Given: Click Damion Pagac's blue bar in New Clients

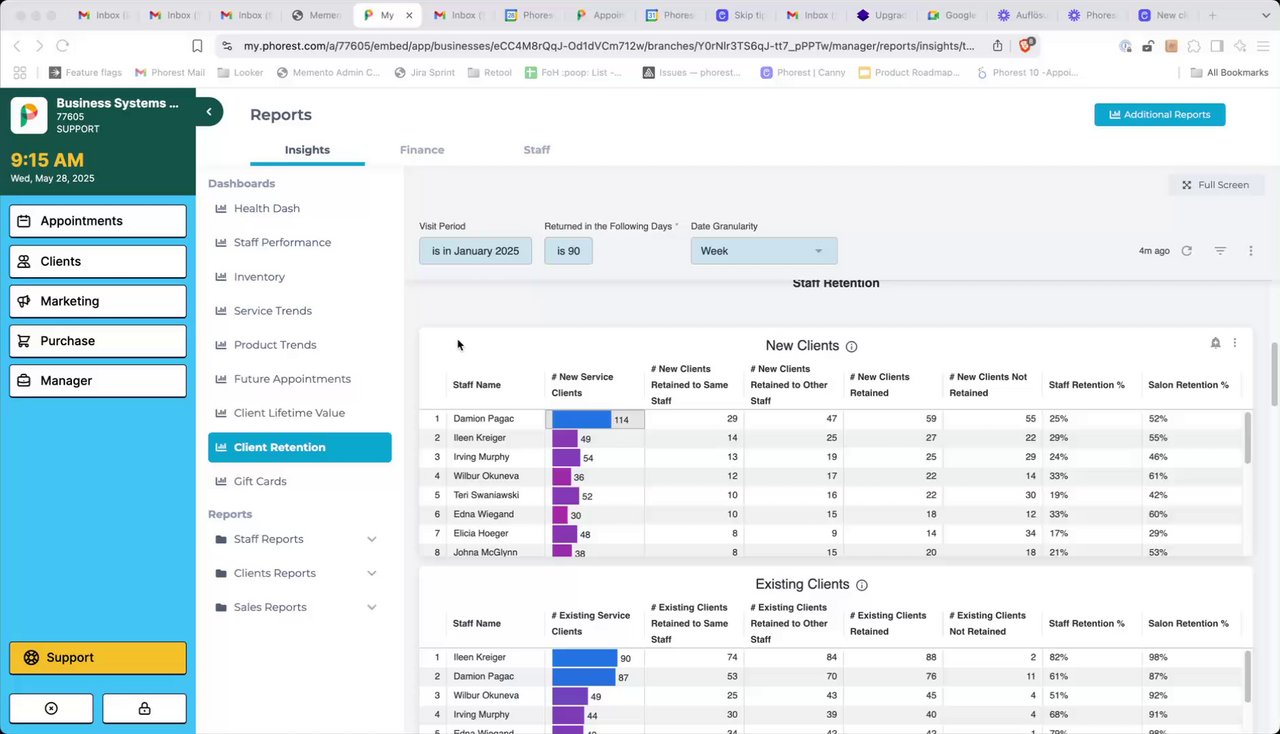Looking at the screenshot, I should click(x=581, y=419).
